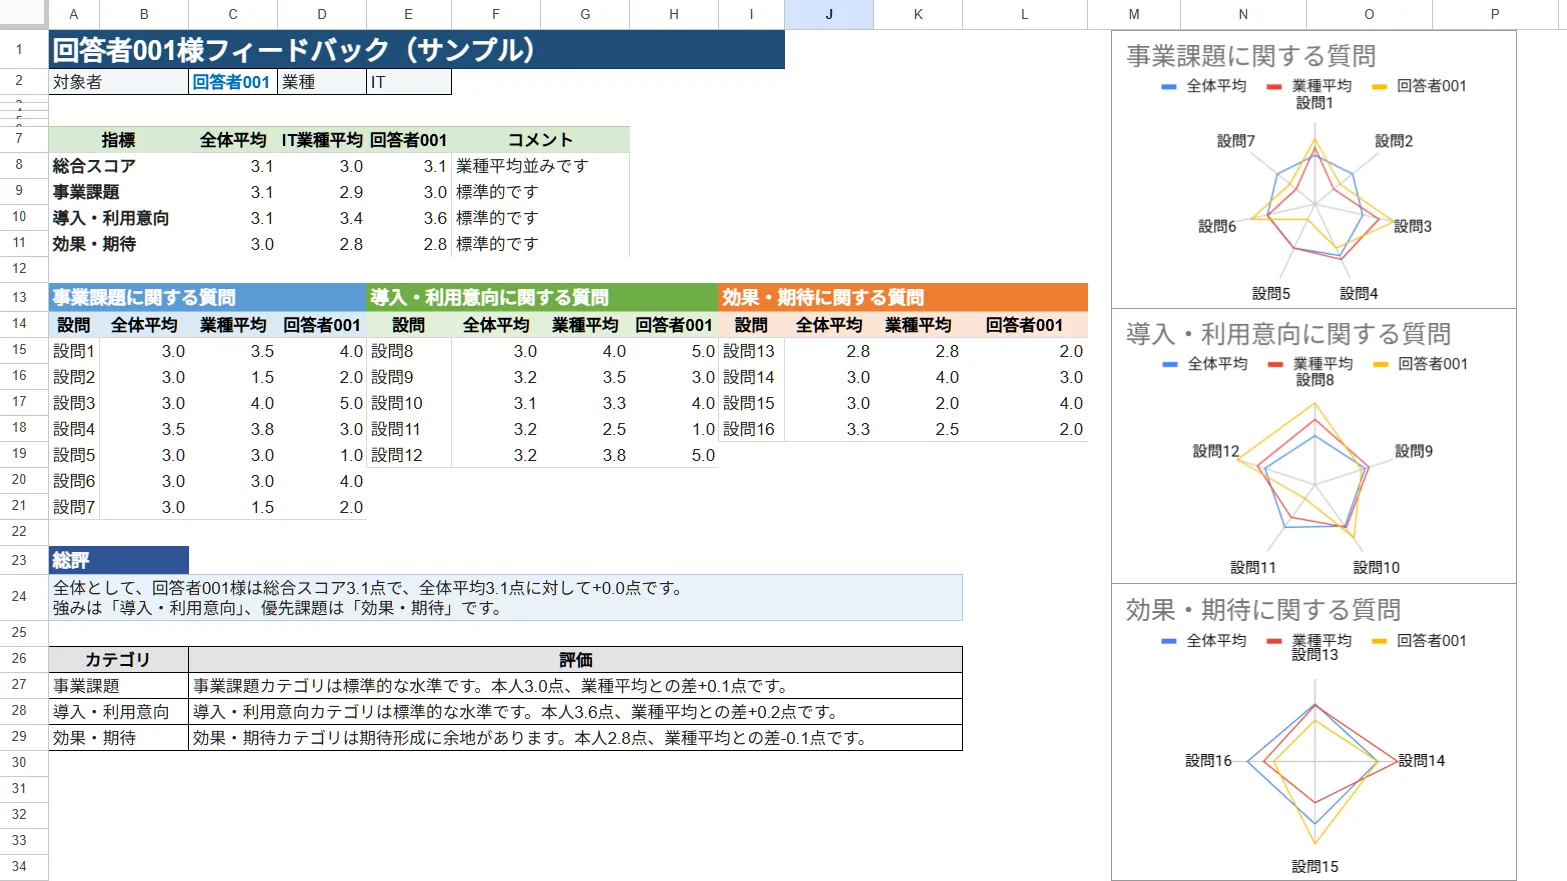Click the 事業課題に関する質問 chart title
Viewport: 1567px width, 881px height.
tap(1251, 56)
